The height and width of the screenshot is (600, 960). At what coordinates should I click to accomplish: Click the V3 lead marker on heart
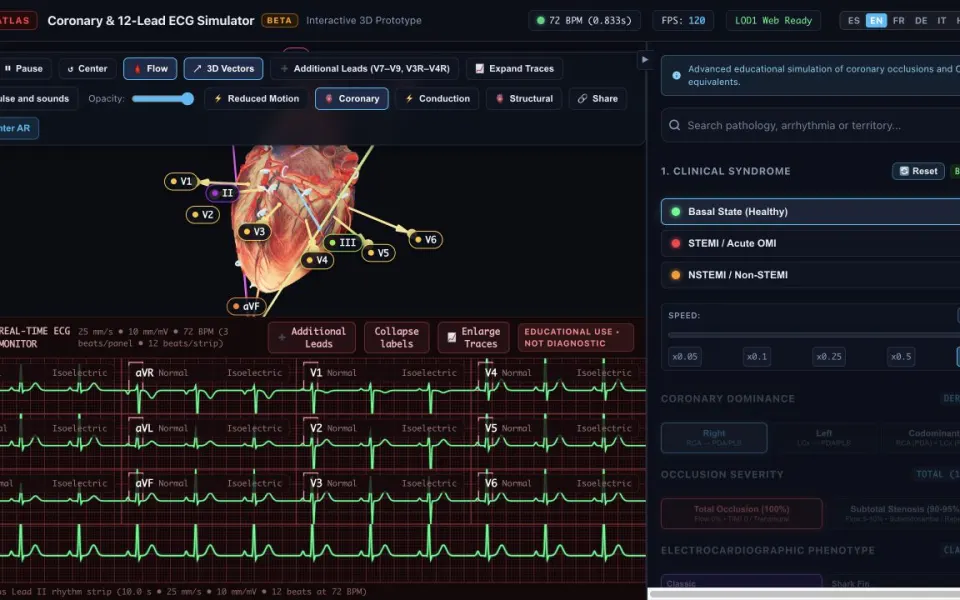(x=253, y=232)
